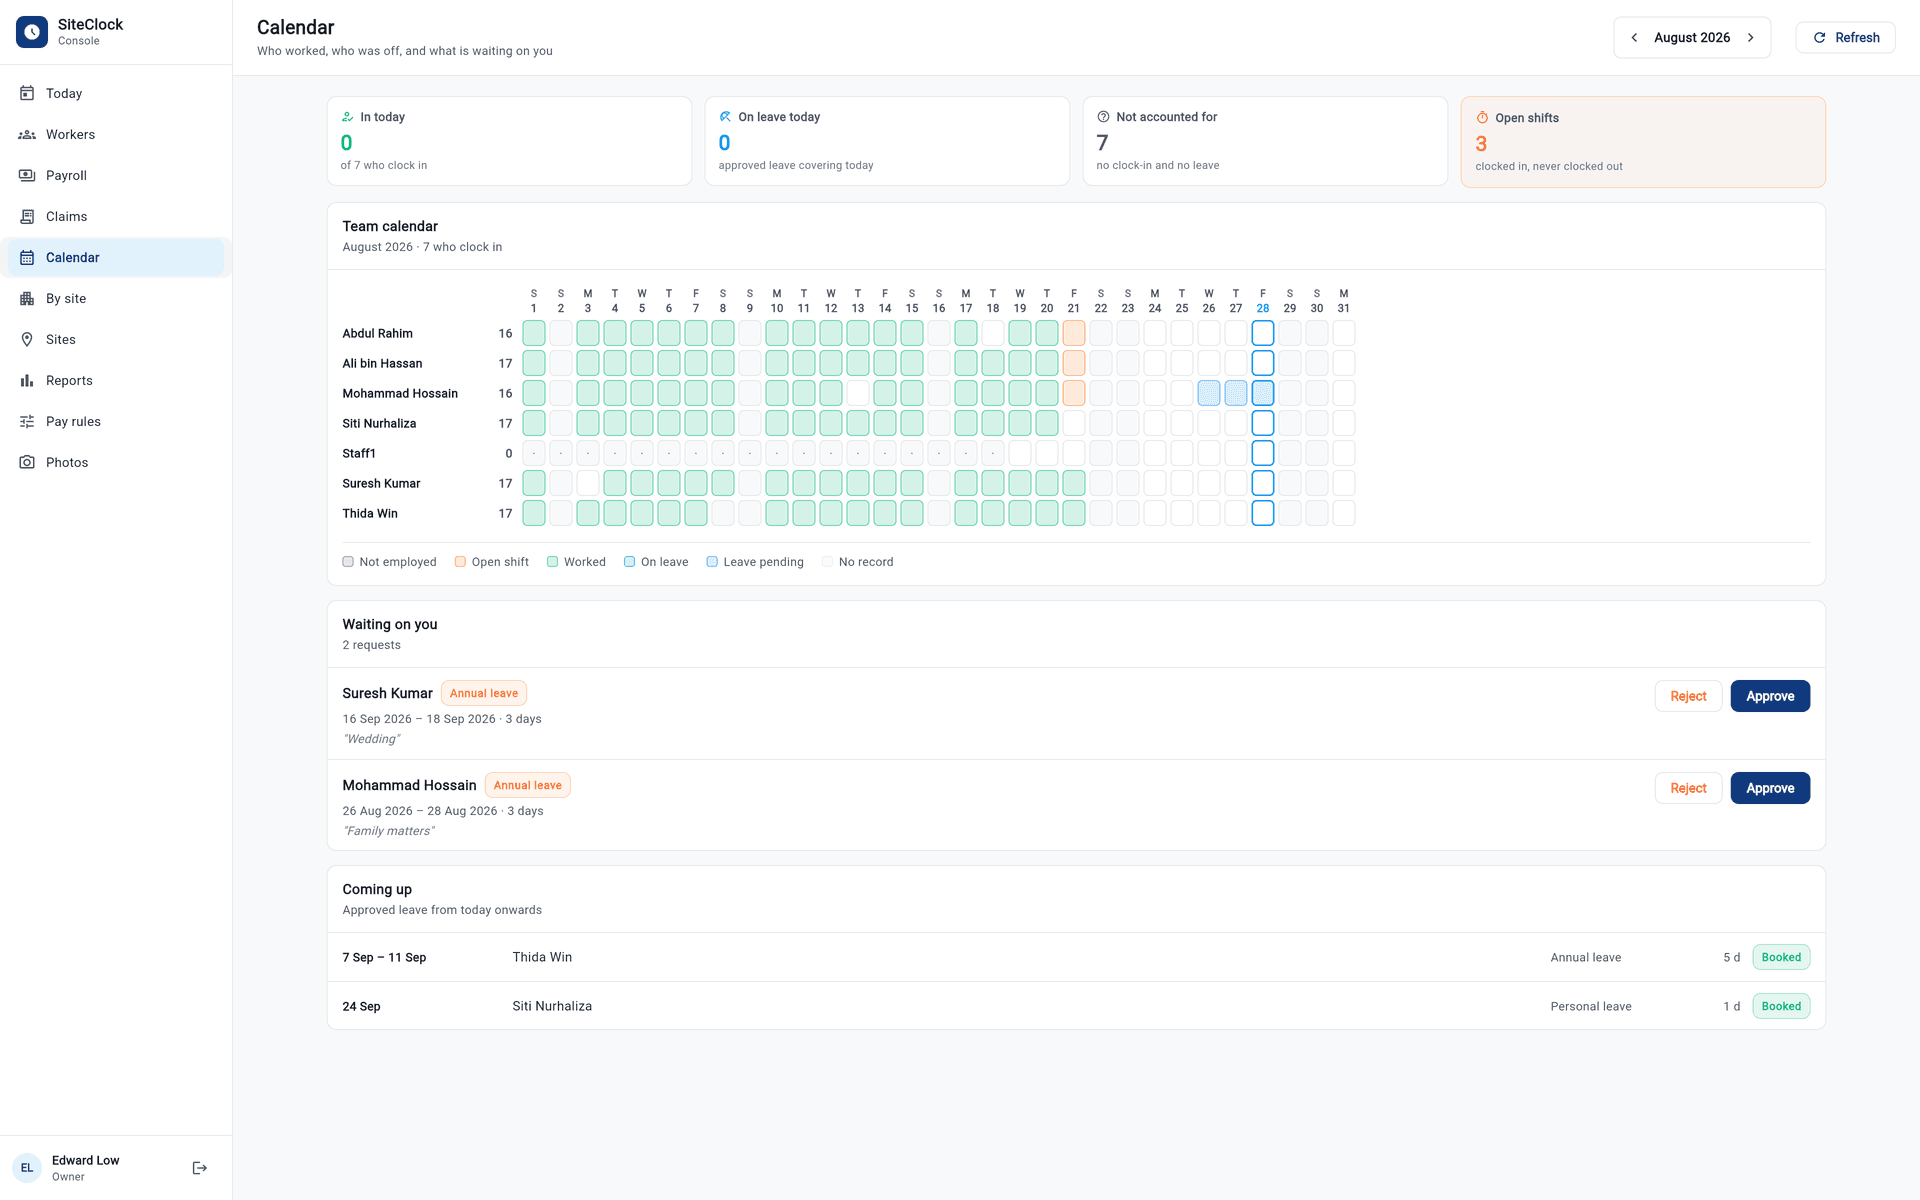The width and height of the screenshot is (1920, 1200).
Task: Click the No record legend swatch
Action: click(827, 562)
